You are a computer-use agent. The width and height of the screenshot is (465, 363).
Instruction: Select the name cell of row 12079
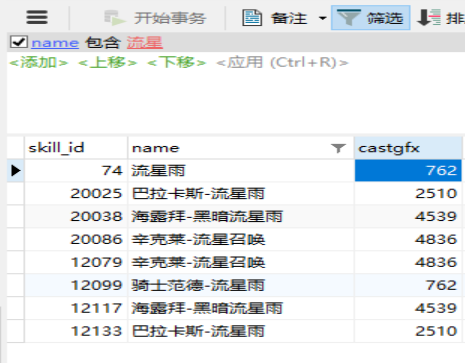tap(241, 263)
